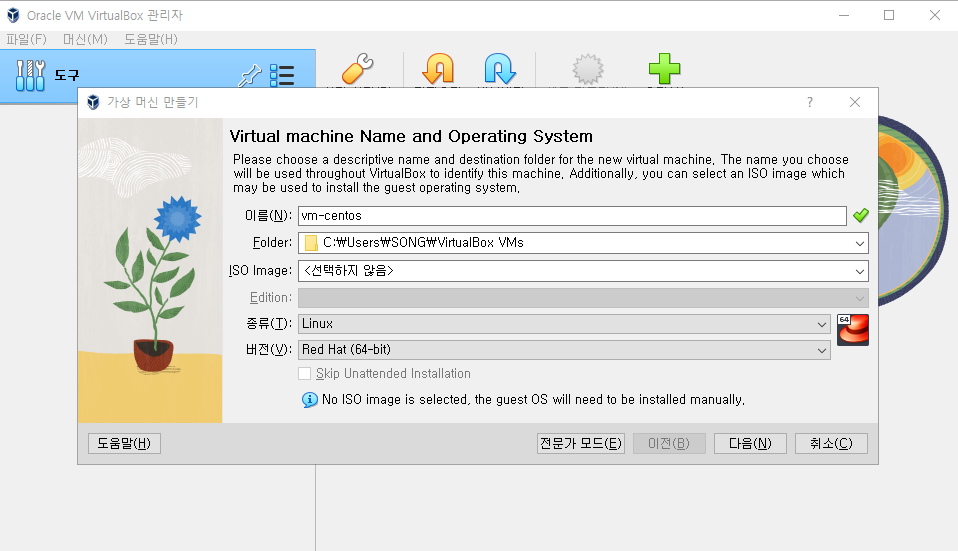This screenshot has height=551, width=958.
Task: Click the question mark help button in dialog
Action: coord(810,102)
